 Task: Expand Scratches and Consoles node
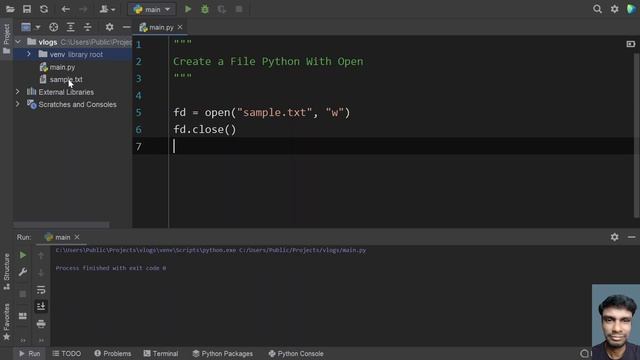coord(18,104)
